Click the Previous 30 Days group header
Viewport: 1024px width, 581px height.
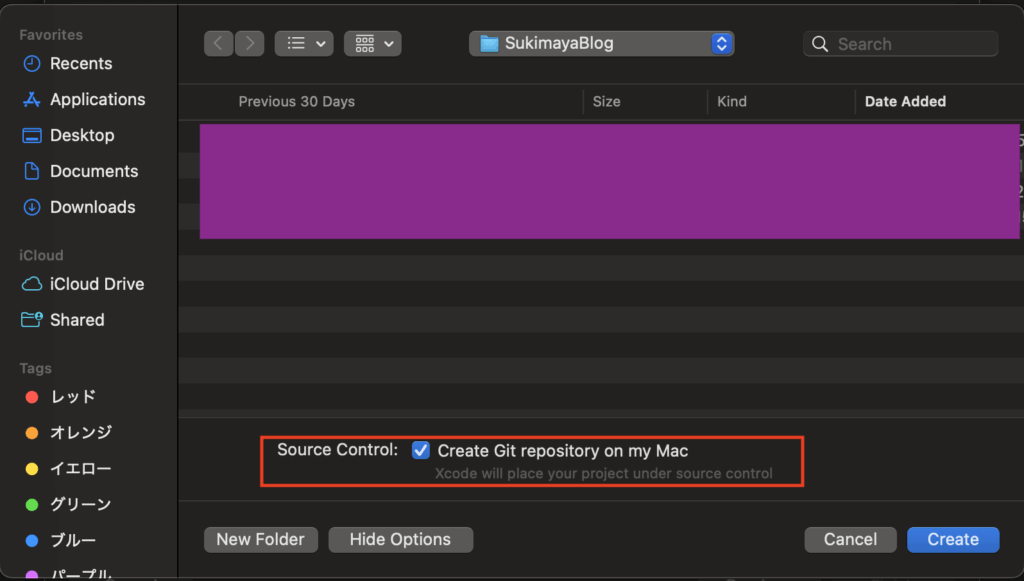296,102
